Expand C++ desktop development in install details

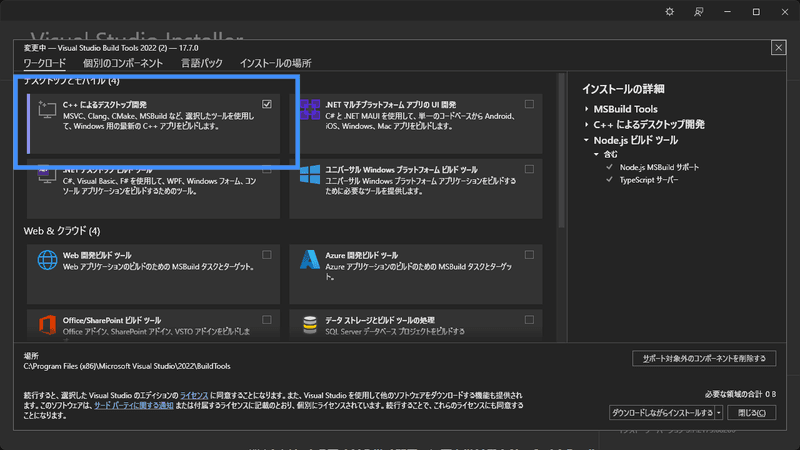click(x=587, y=125)
